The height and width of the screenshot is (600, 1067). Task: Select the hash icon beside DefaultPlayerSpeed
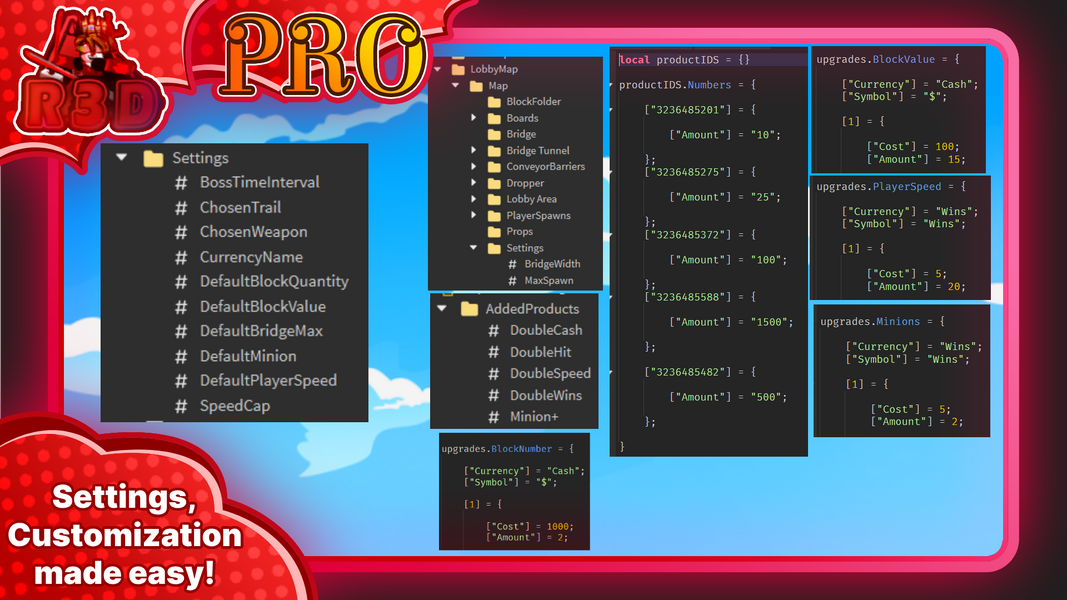click(x=181, y=381)
